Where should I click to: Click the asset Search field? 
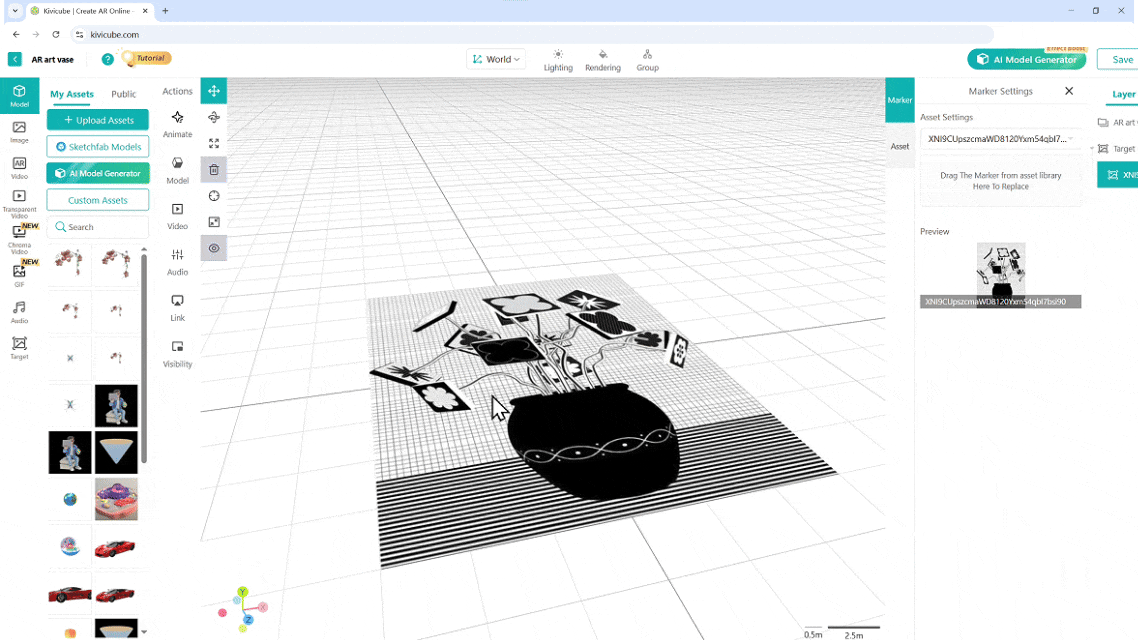[98, 227]
